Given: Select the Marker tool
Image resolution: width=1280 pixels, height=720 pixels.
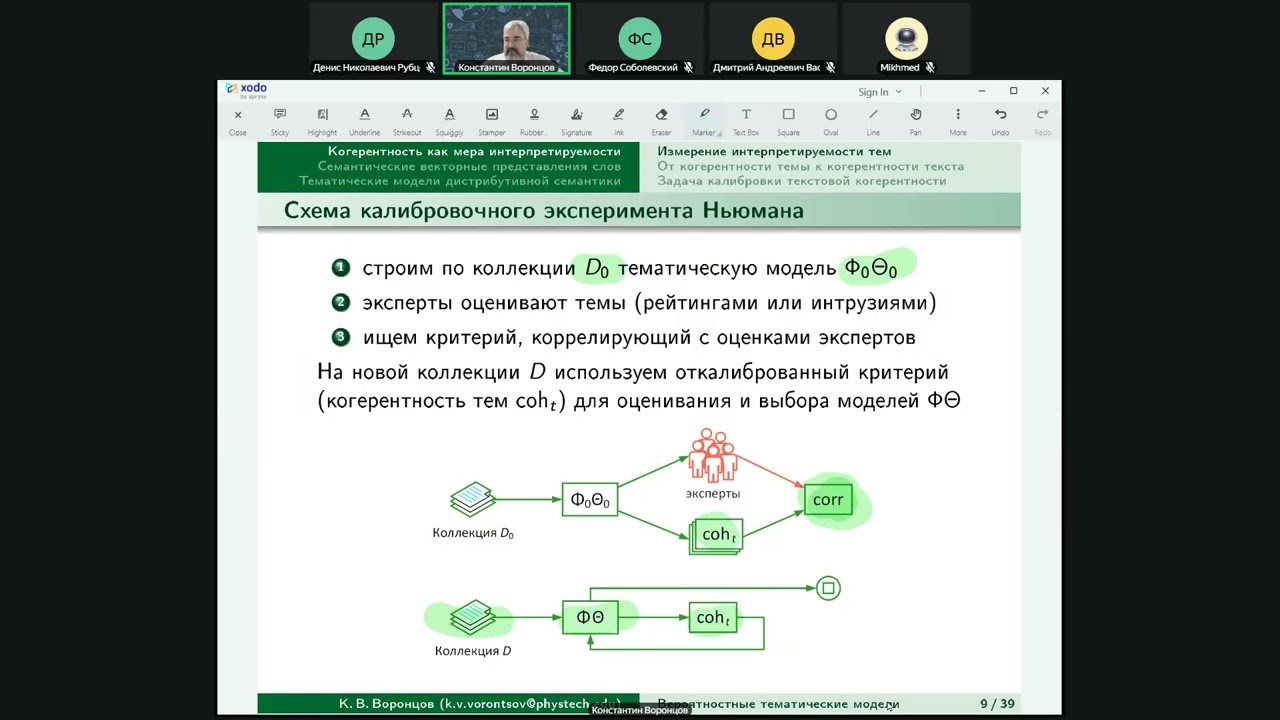Looking at the screenshot, I should (x=704, y=121).
